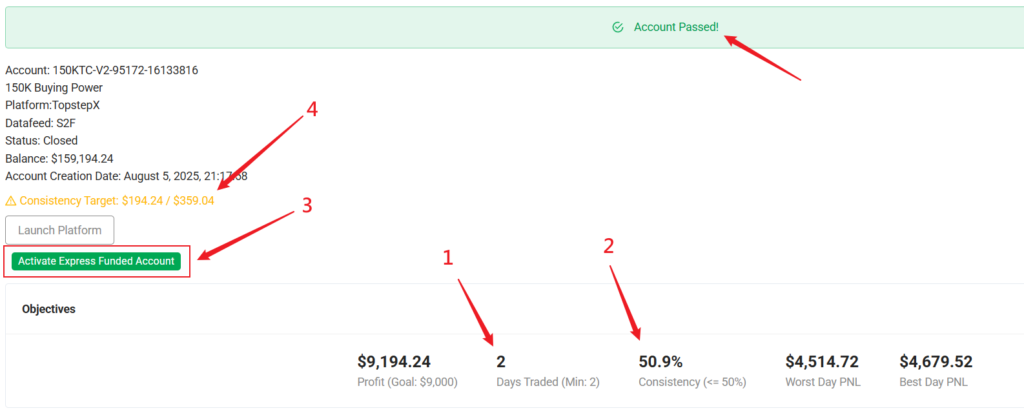The height and width of the screenshot is (415, 1024).
Task: Click the $4,514.72 Worst Day PNL value
Action: click(822, 362)
